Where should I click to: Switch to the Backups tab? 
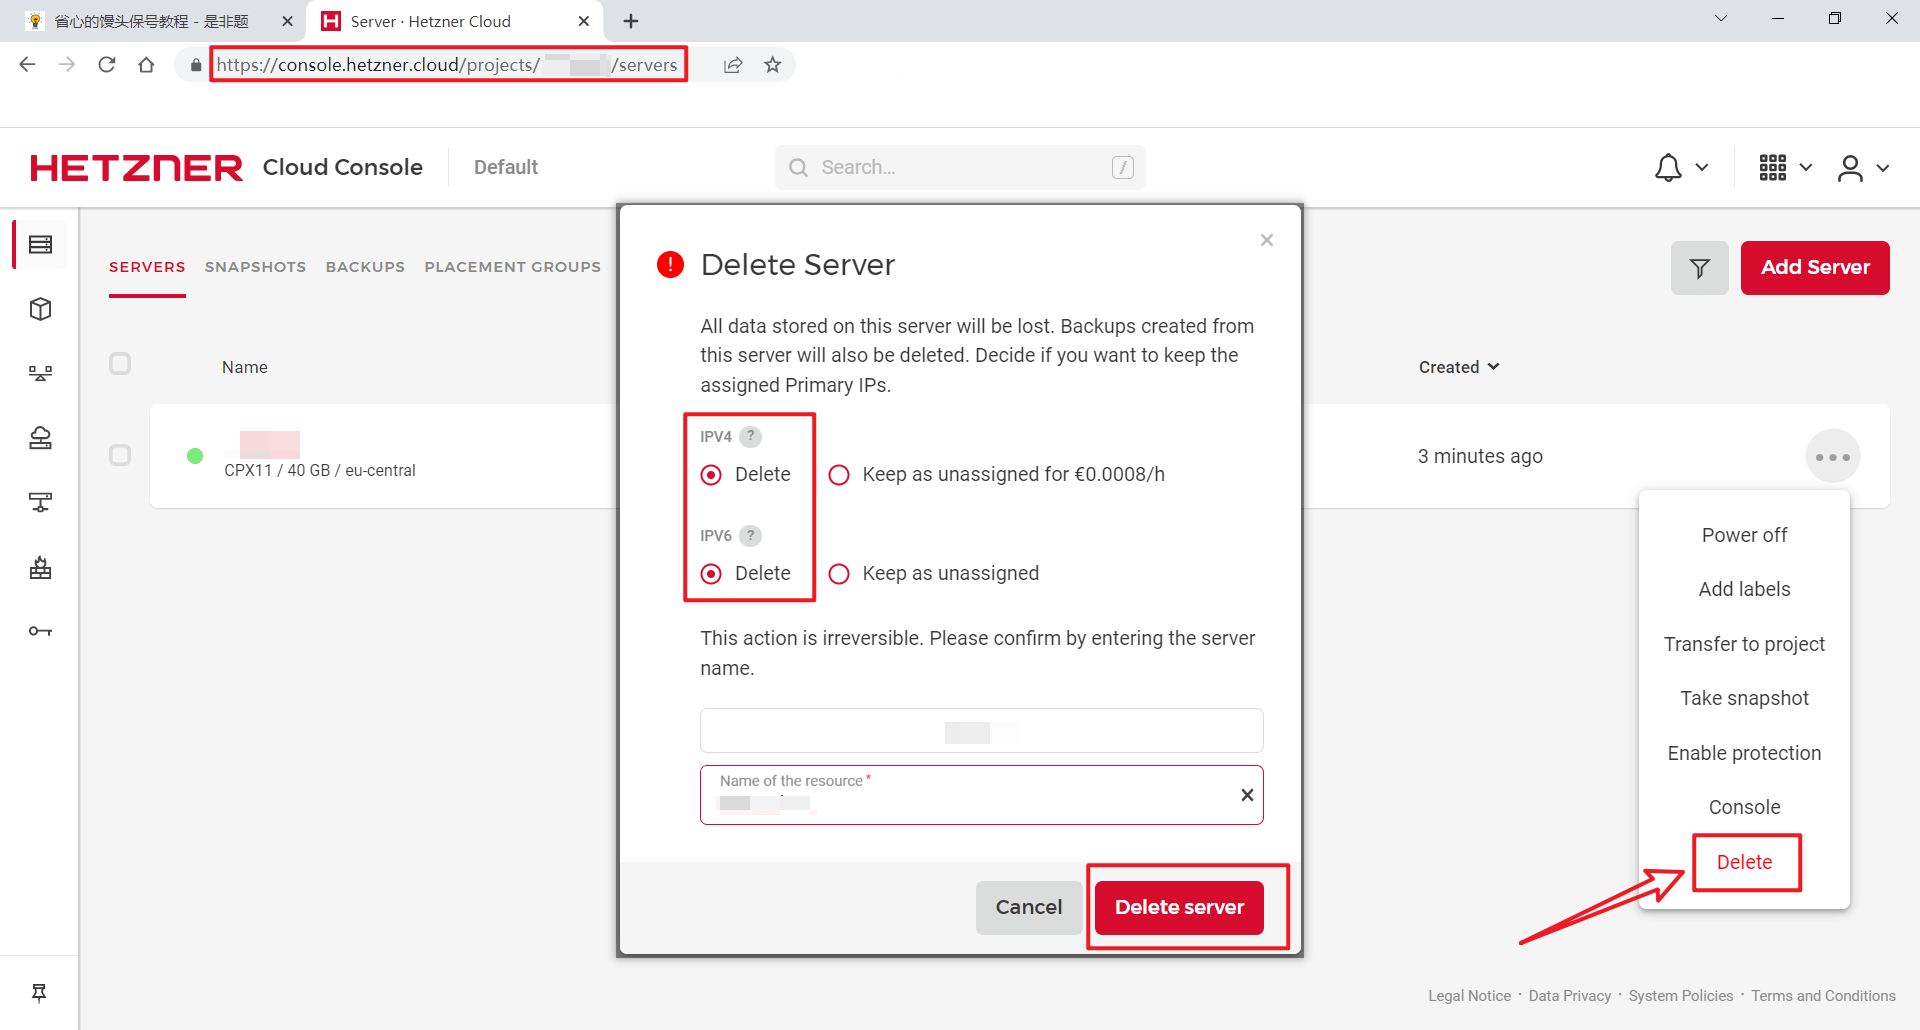(x=365, y=267)
